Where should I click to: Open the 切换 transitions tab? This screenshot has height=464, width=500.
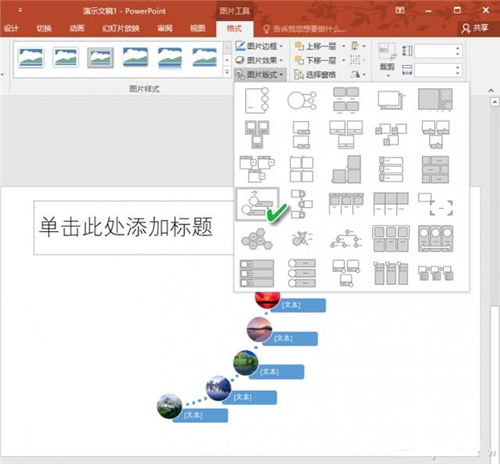click(x=44, y=29)
